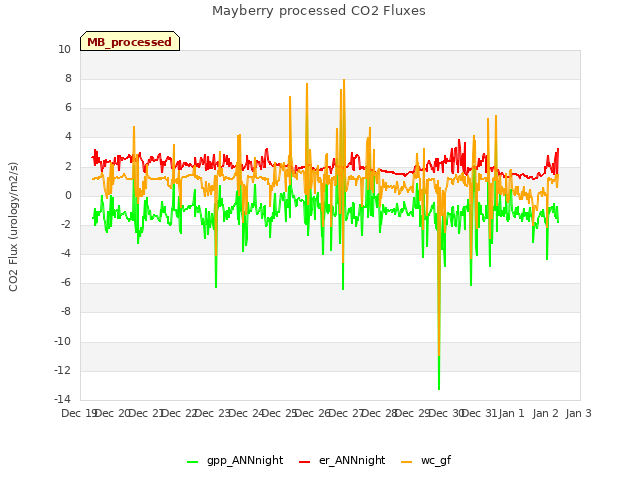Click the y-axis label 6
The width and height of the screenshot is (640, 480).
68,107
